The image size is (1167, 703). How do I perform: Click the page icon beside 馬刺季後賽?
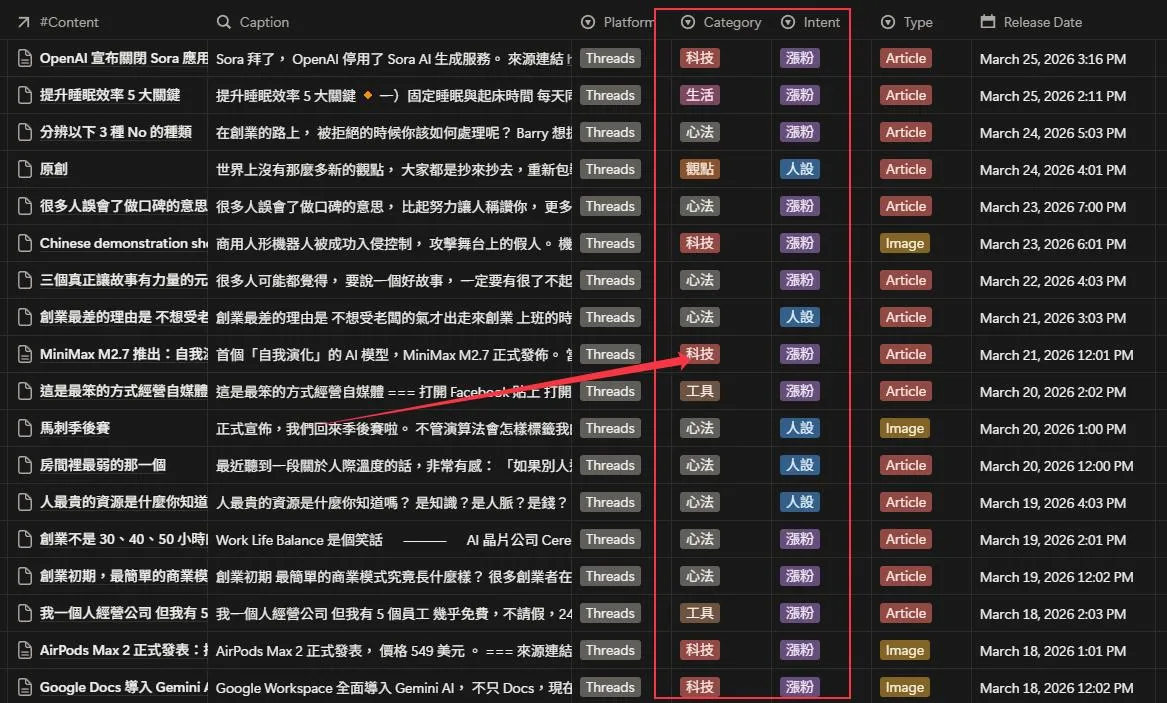[x=25, y=428]
